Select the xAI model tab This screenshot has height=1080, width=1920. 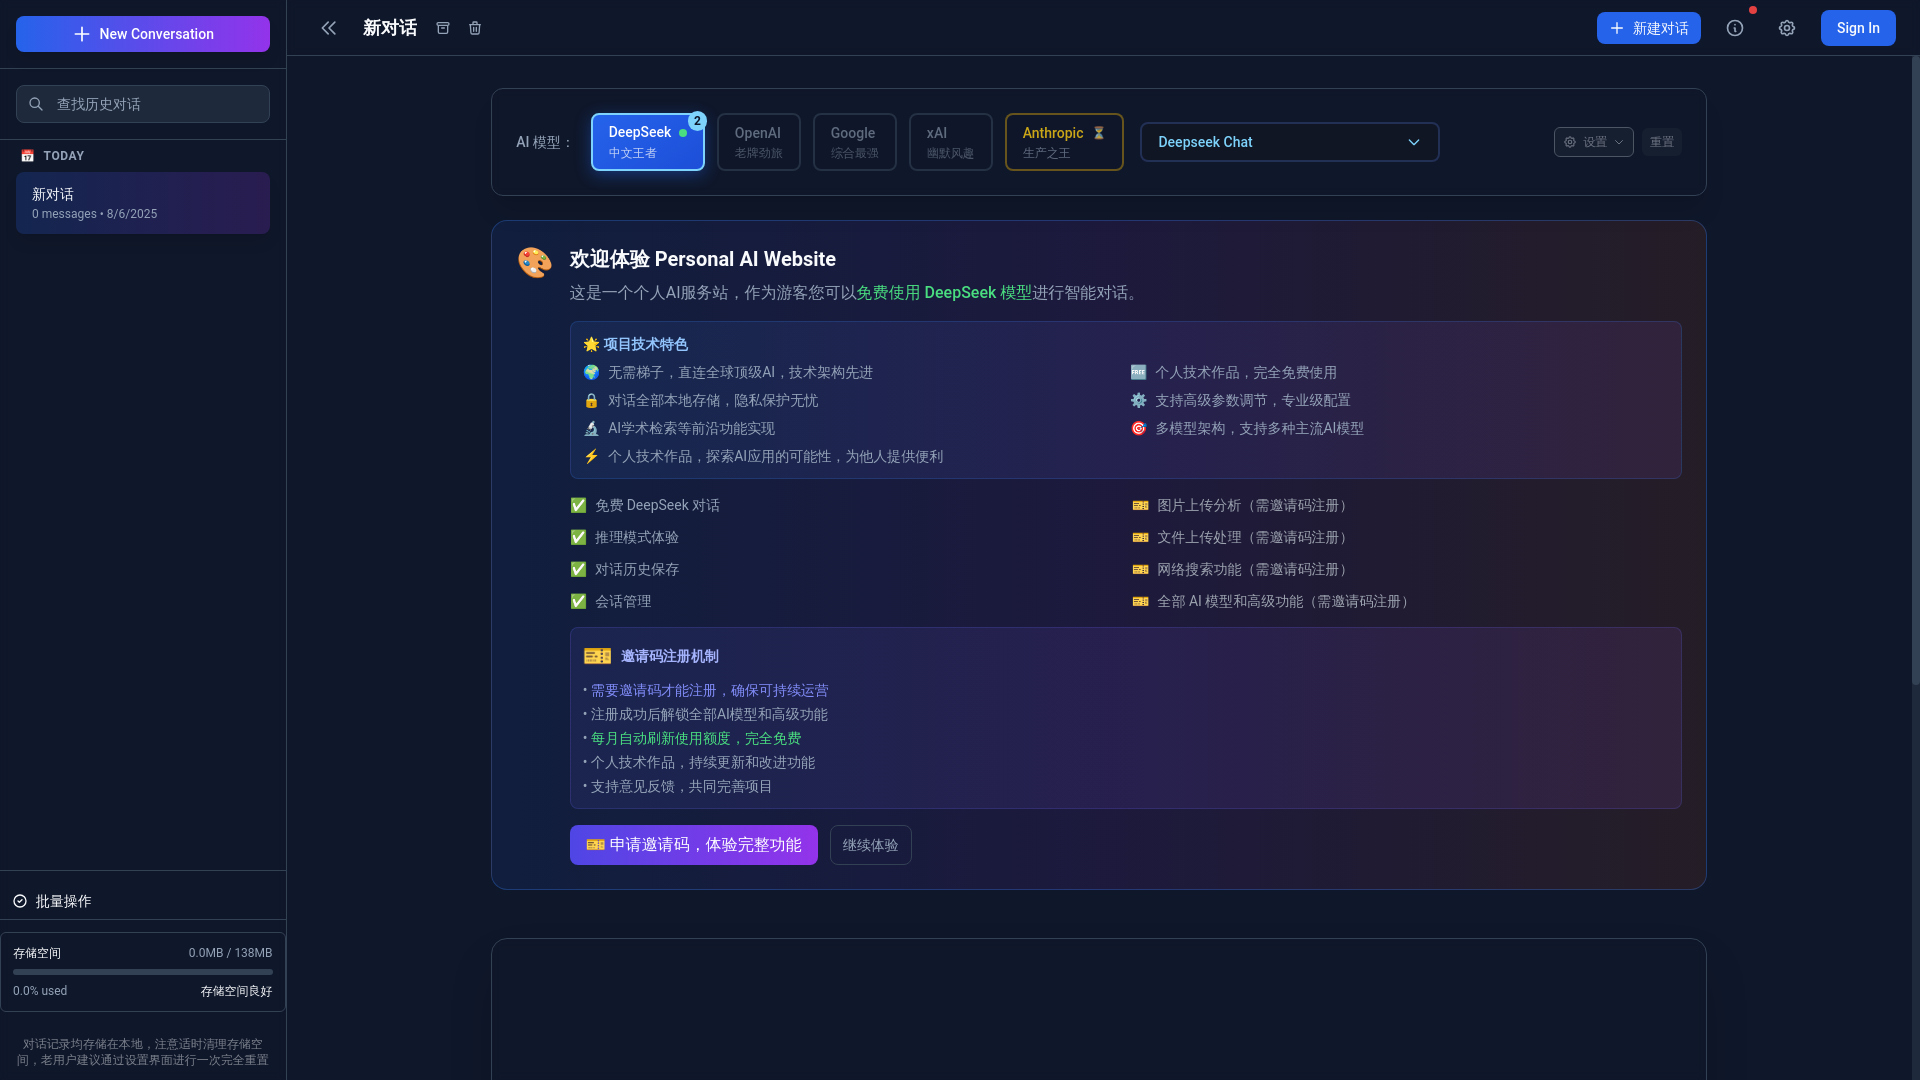(950, 142)
